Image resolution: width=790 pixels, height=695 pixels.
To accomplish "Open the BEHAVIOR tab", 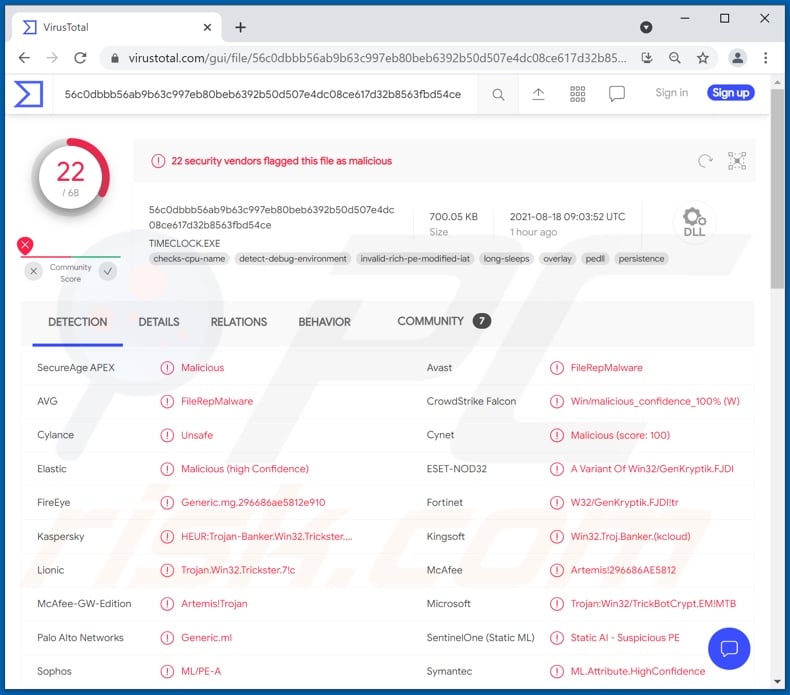I will click(x=324, y=322).
